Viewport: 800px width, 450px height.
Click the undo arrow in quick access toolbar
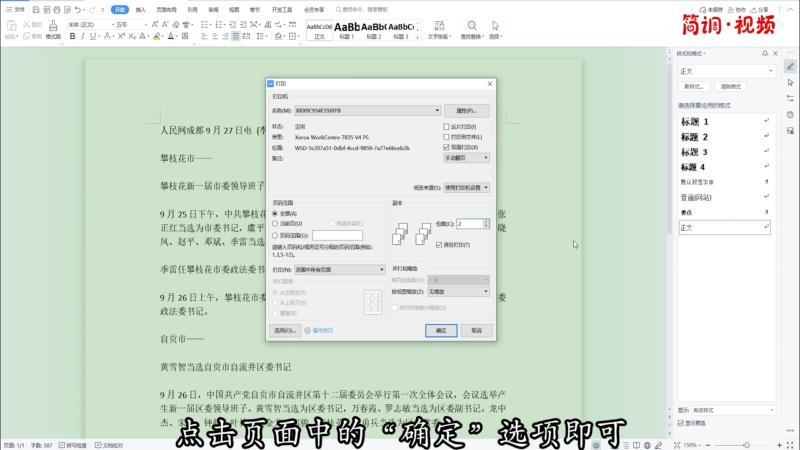77,9
